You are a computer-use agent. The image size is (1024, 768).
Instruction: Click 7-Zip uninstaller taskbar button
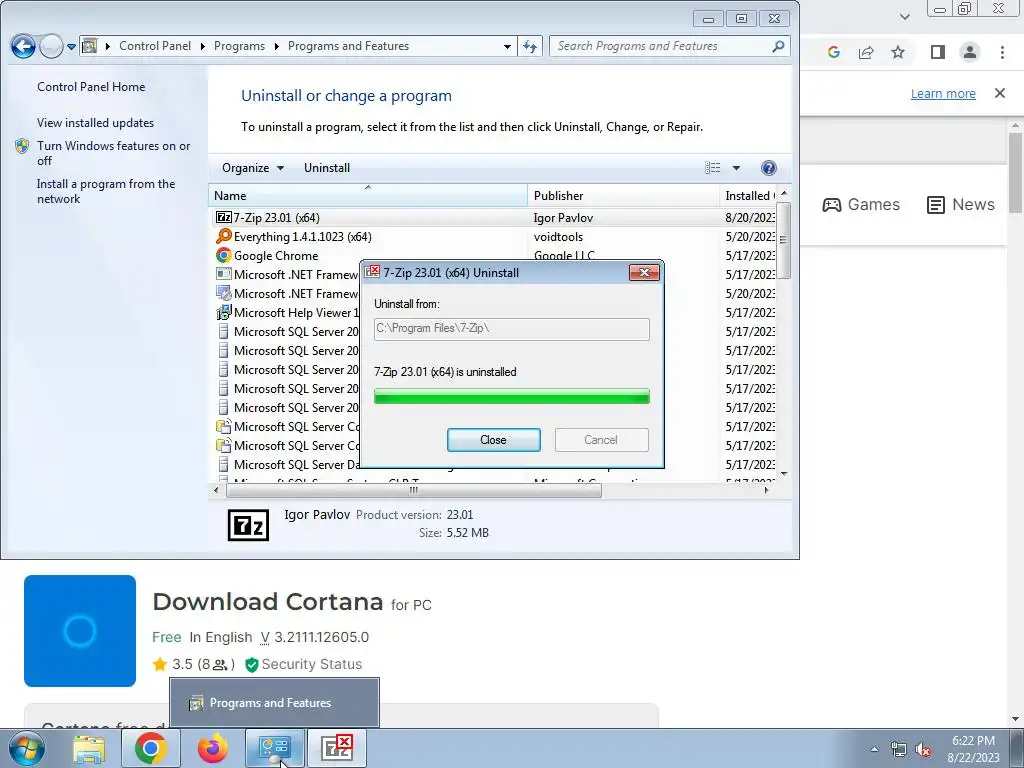(337, 748)
